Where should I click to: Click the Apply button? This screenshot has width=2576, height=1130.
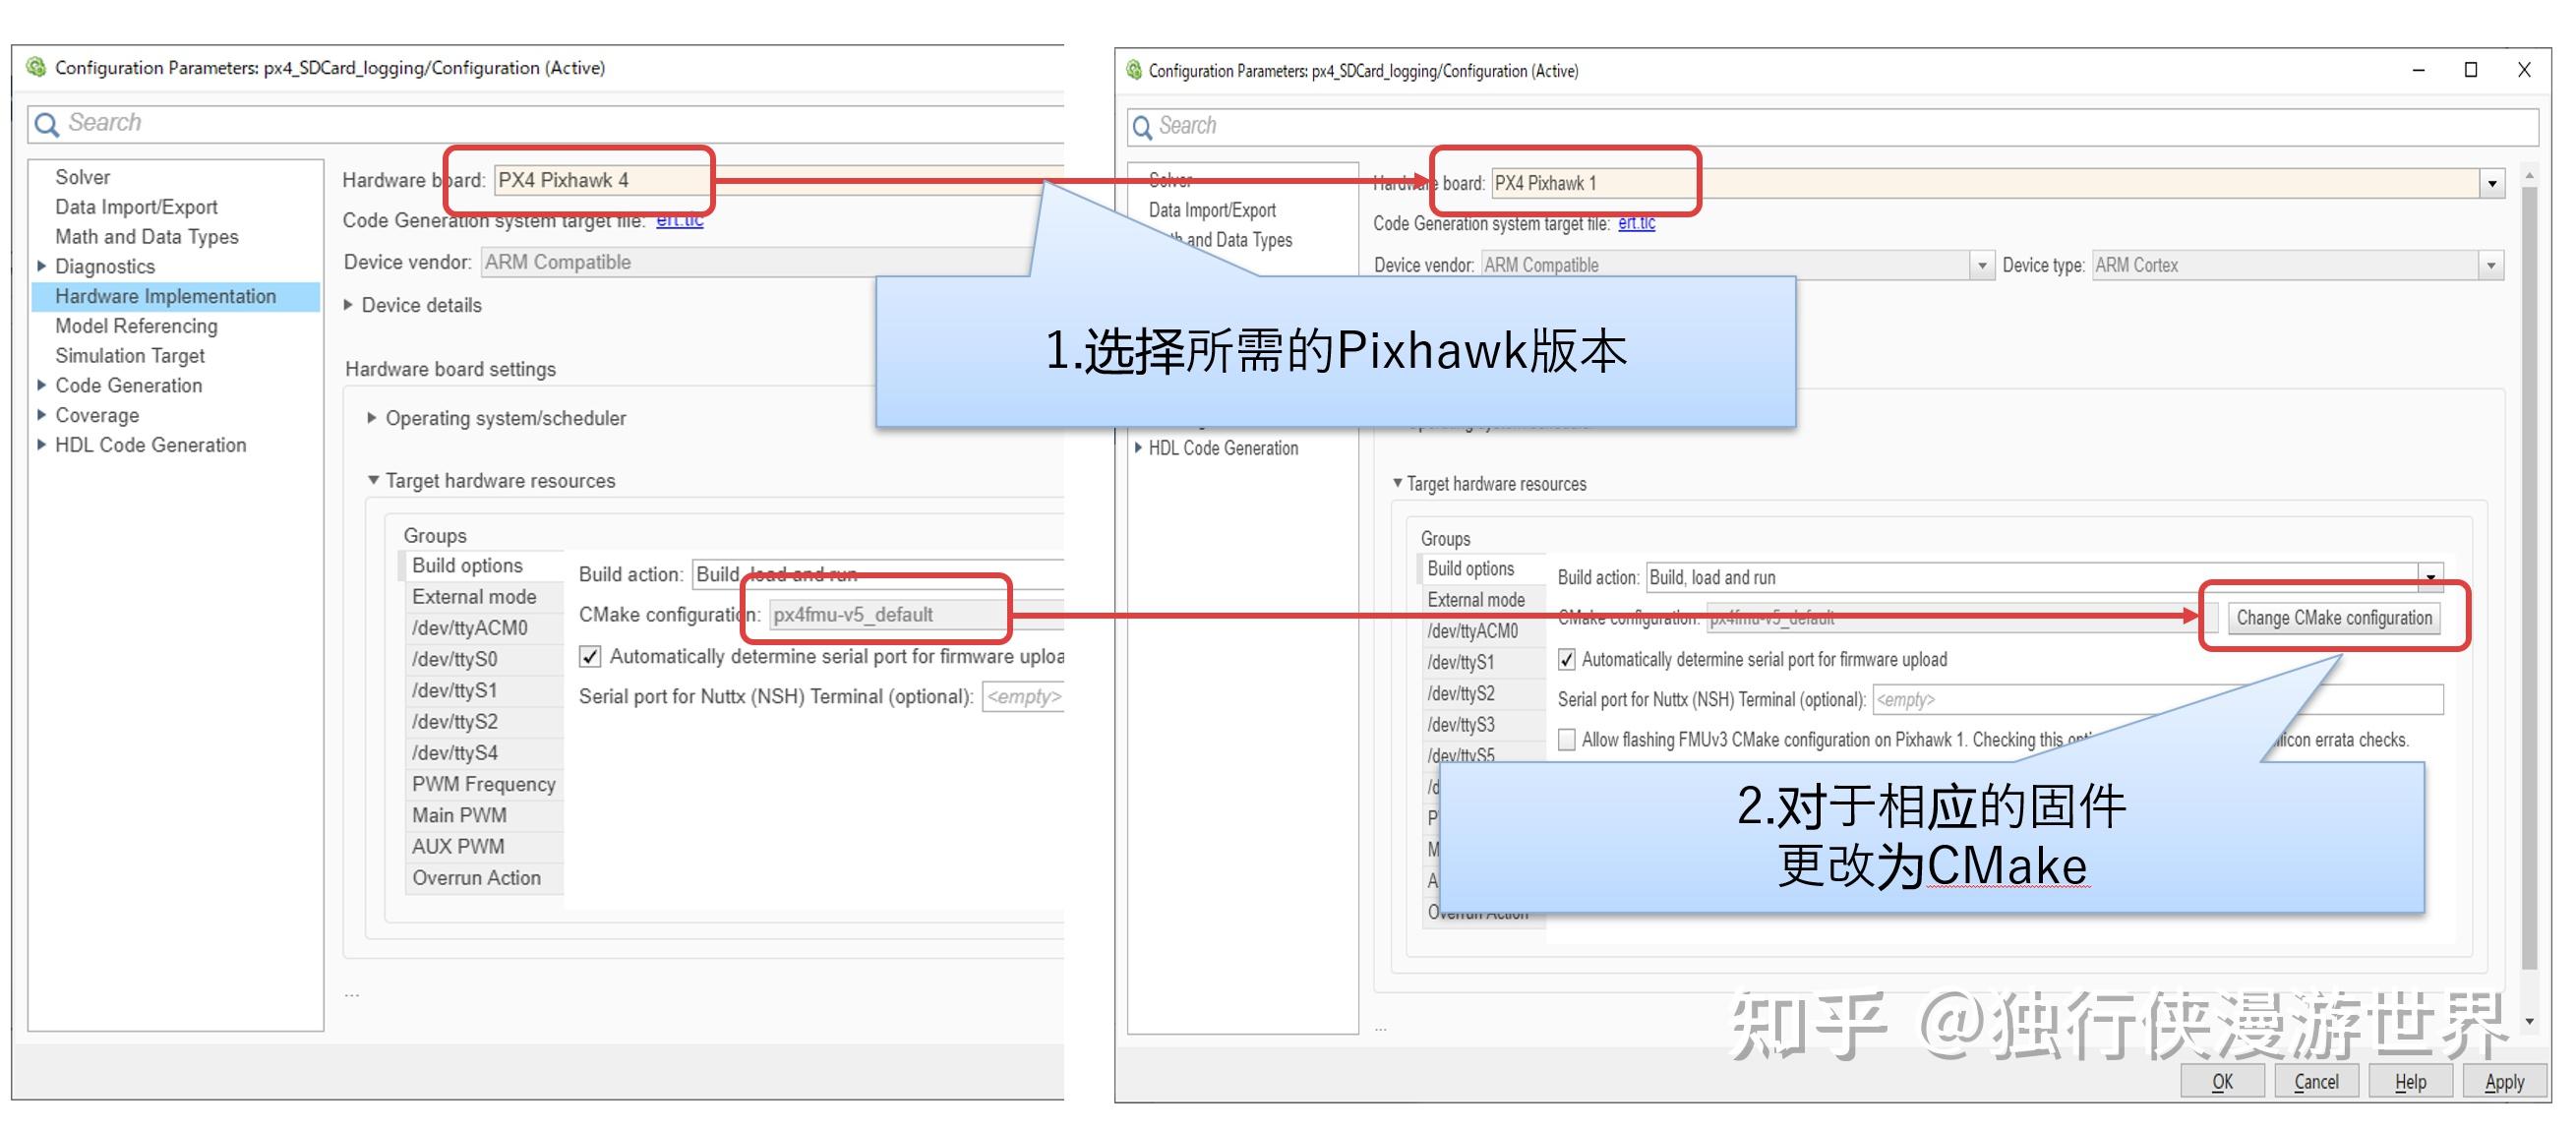[x=2503, y=1082]
